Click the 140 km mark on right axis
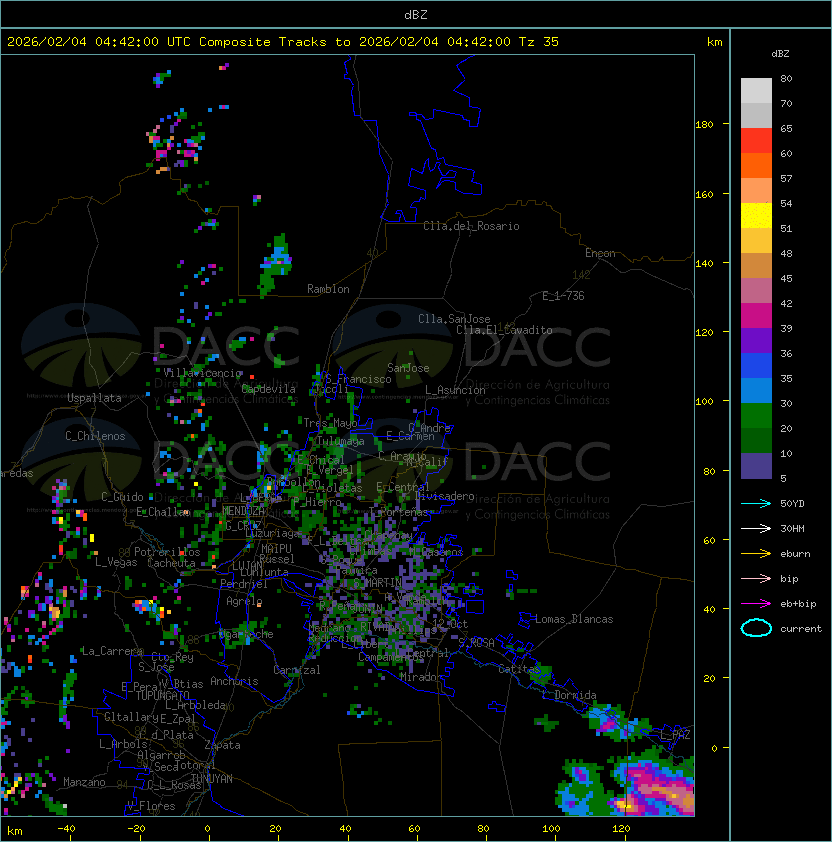 (704, 263)
